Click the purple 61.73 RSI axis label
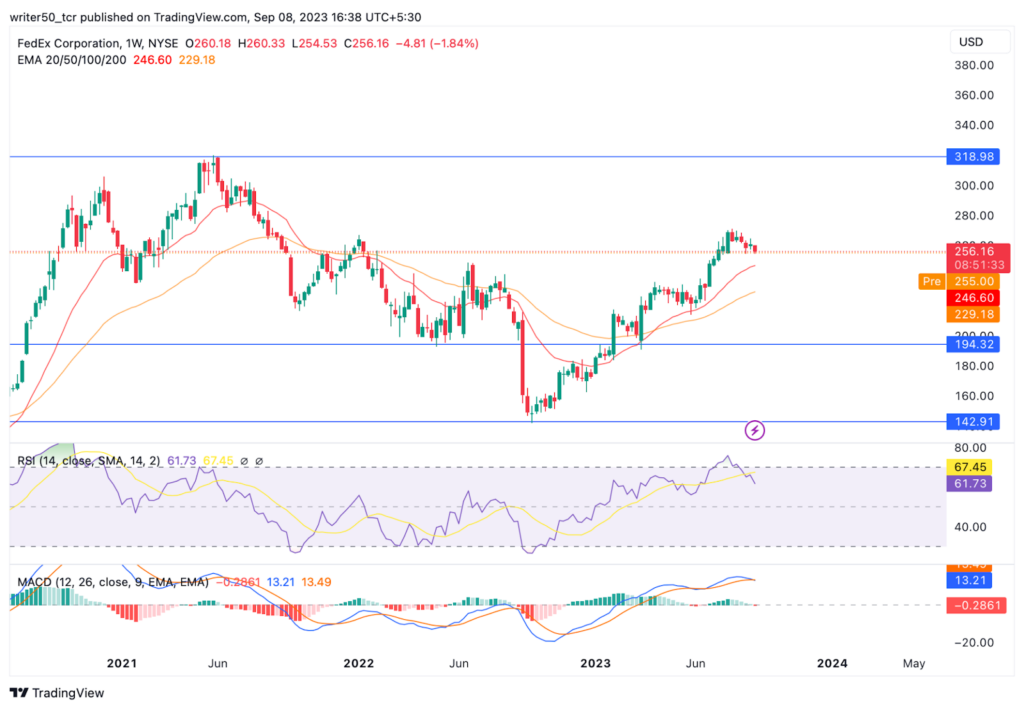The width and height of the screenshot is (1024, 710). pos(969,483)
